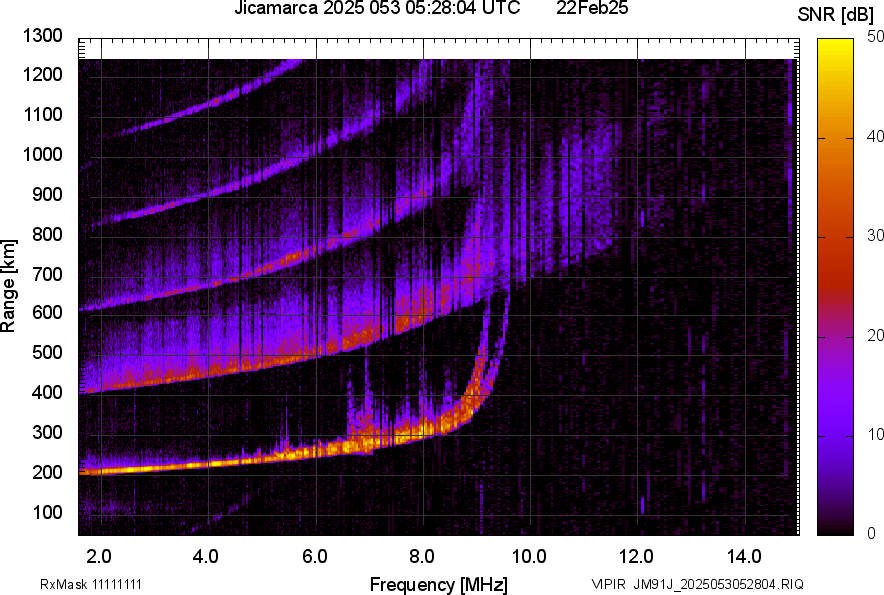
Task: Select the 50 tick label on colorbar
Action: [876, 37]
